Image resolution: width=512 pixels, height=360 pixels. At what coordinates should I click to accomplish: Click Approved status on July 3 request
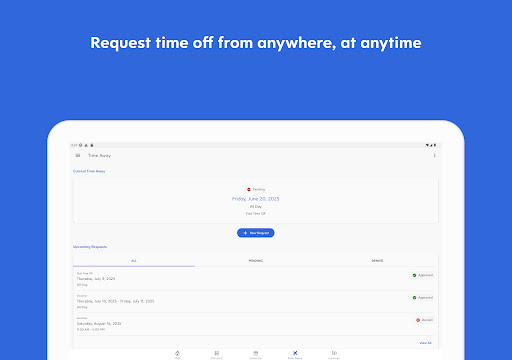click(423, 275)
